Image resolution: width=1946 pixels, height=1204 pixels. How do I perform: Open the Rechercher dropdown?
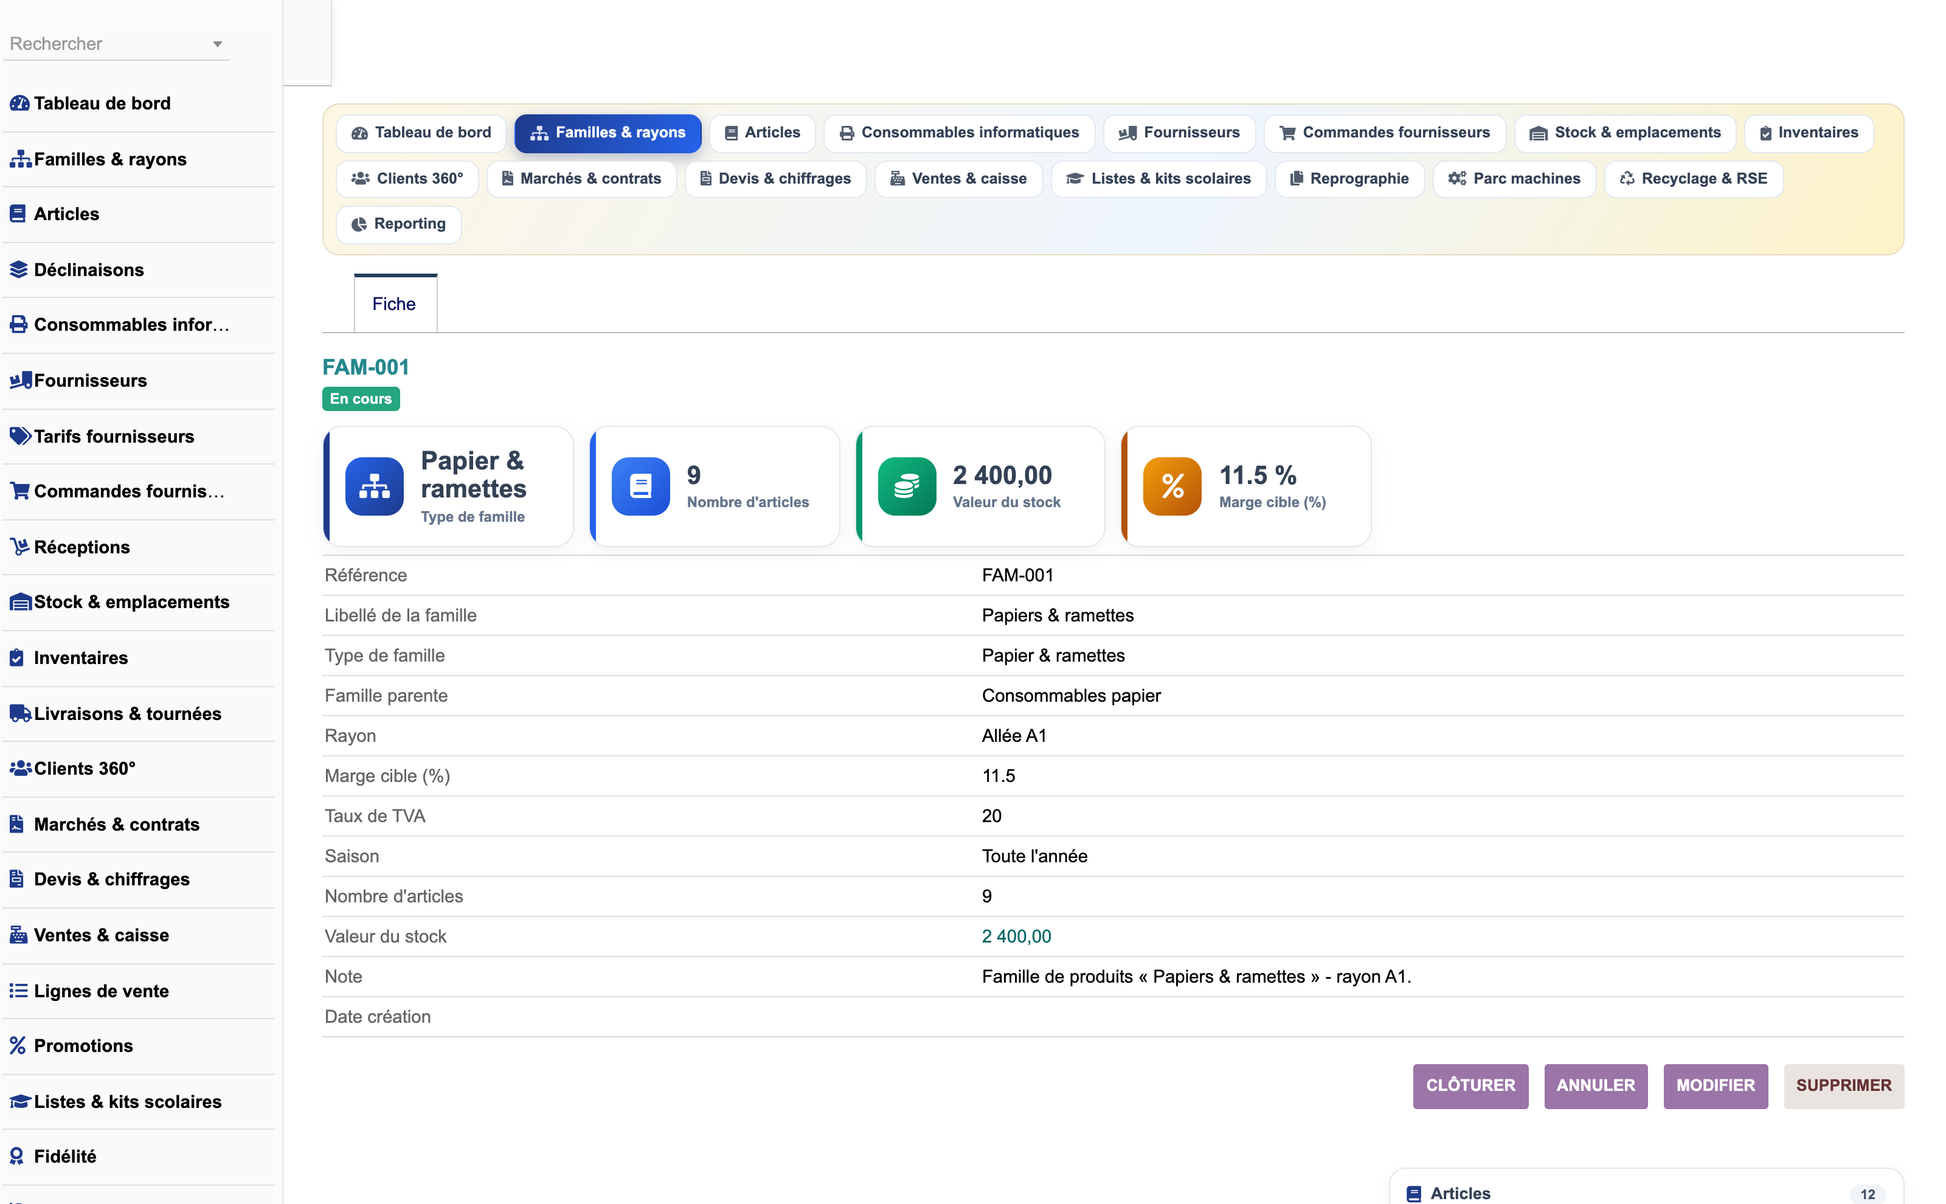[116, 44]
